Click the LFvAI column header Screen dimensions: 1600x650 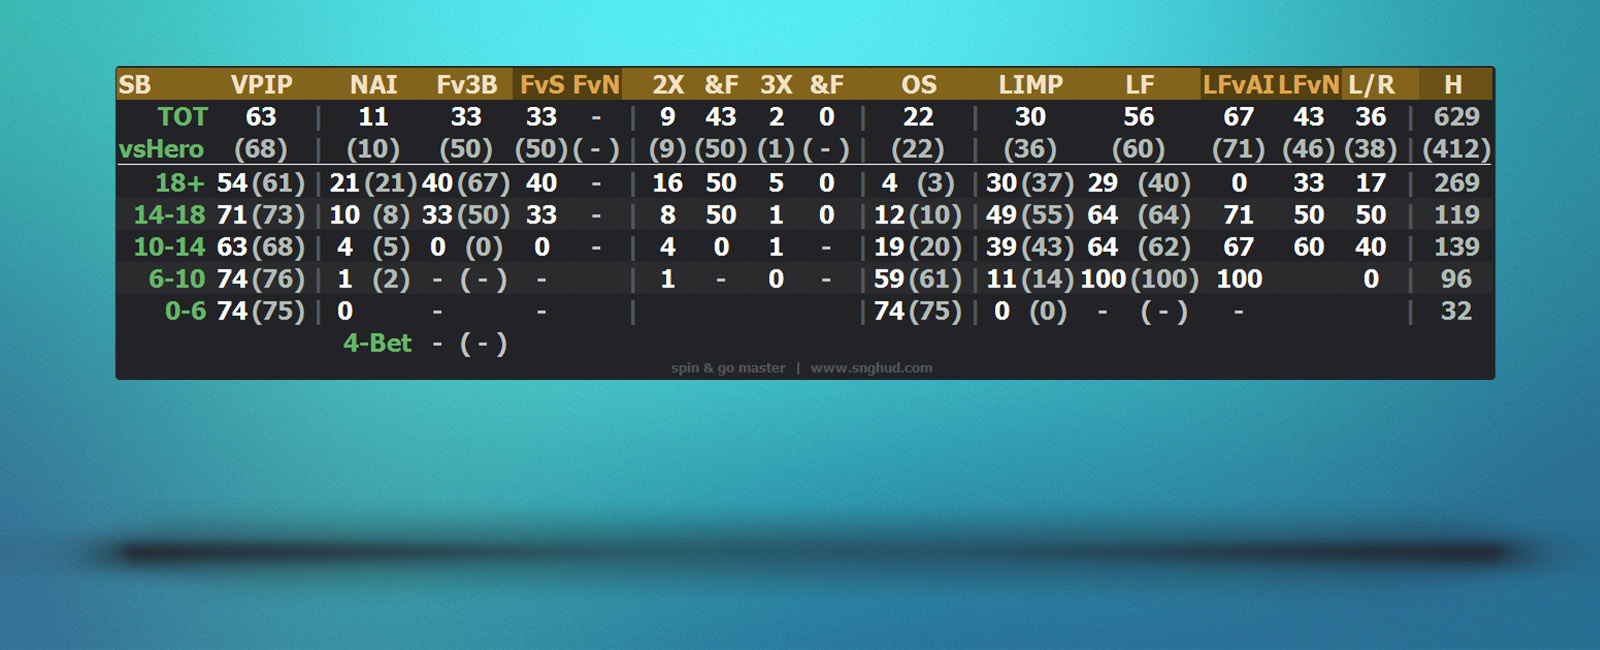click(1238, 85)
